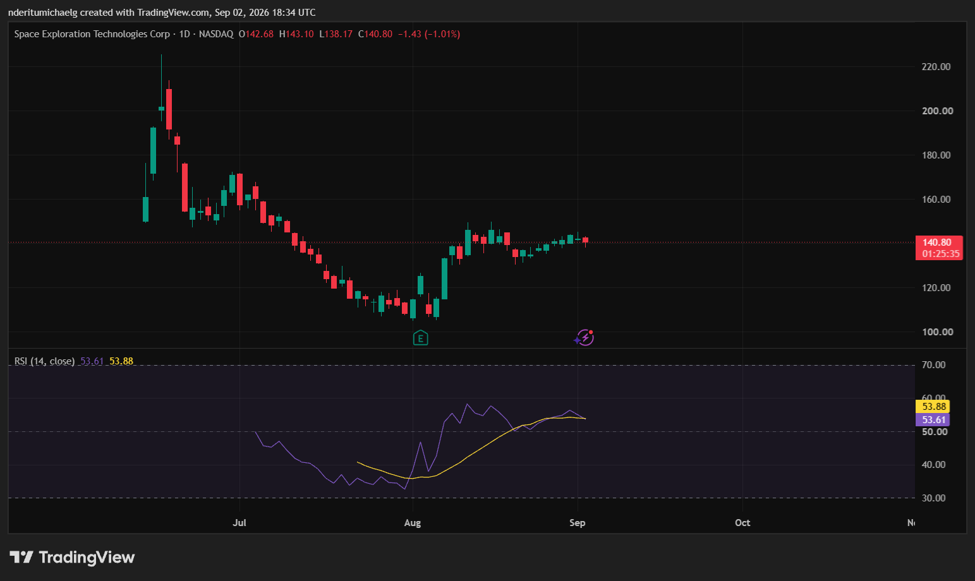Click the purple lightning event icon
Screen dimensions: 975x581
tap(584, 337)
